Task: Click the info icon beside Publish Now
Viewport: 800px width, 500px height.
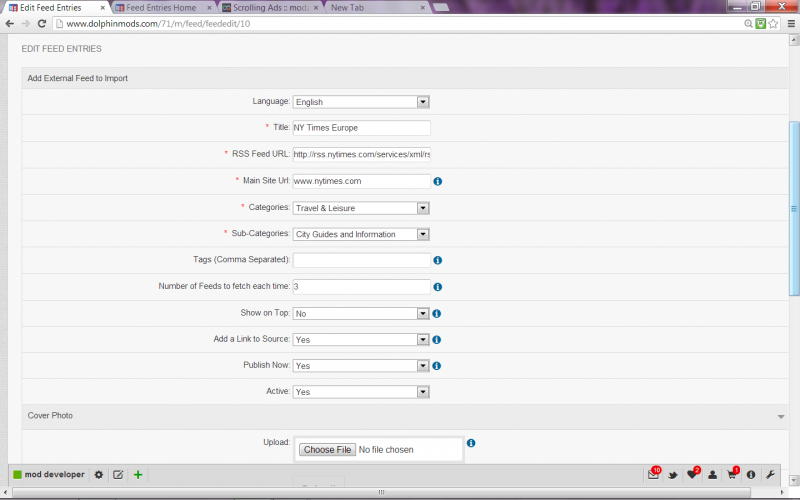Action: [x=437, y=366]
